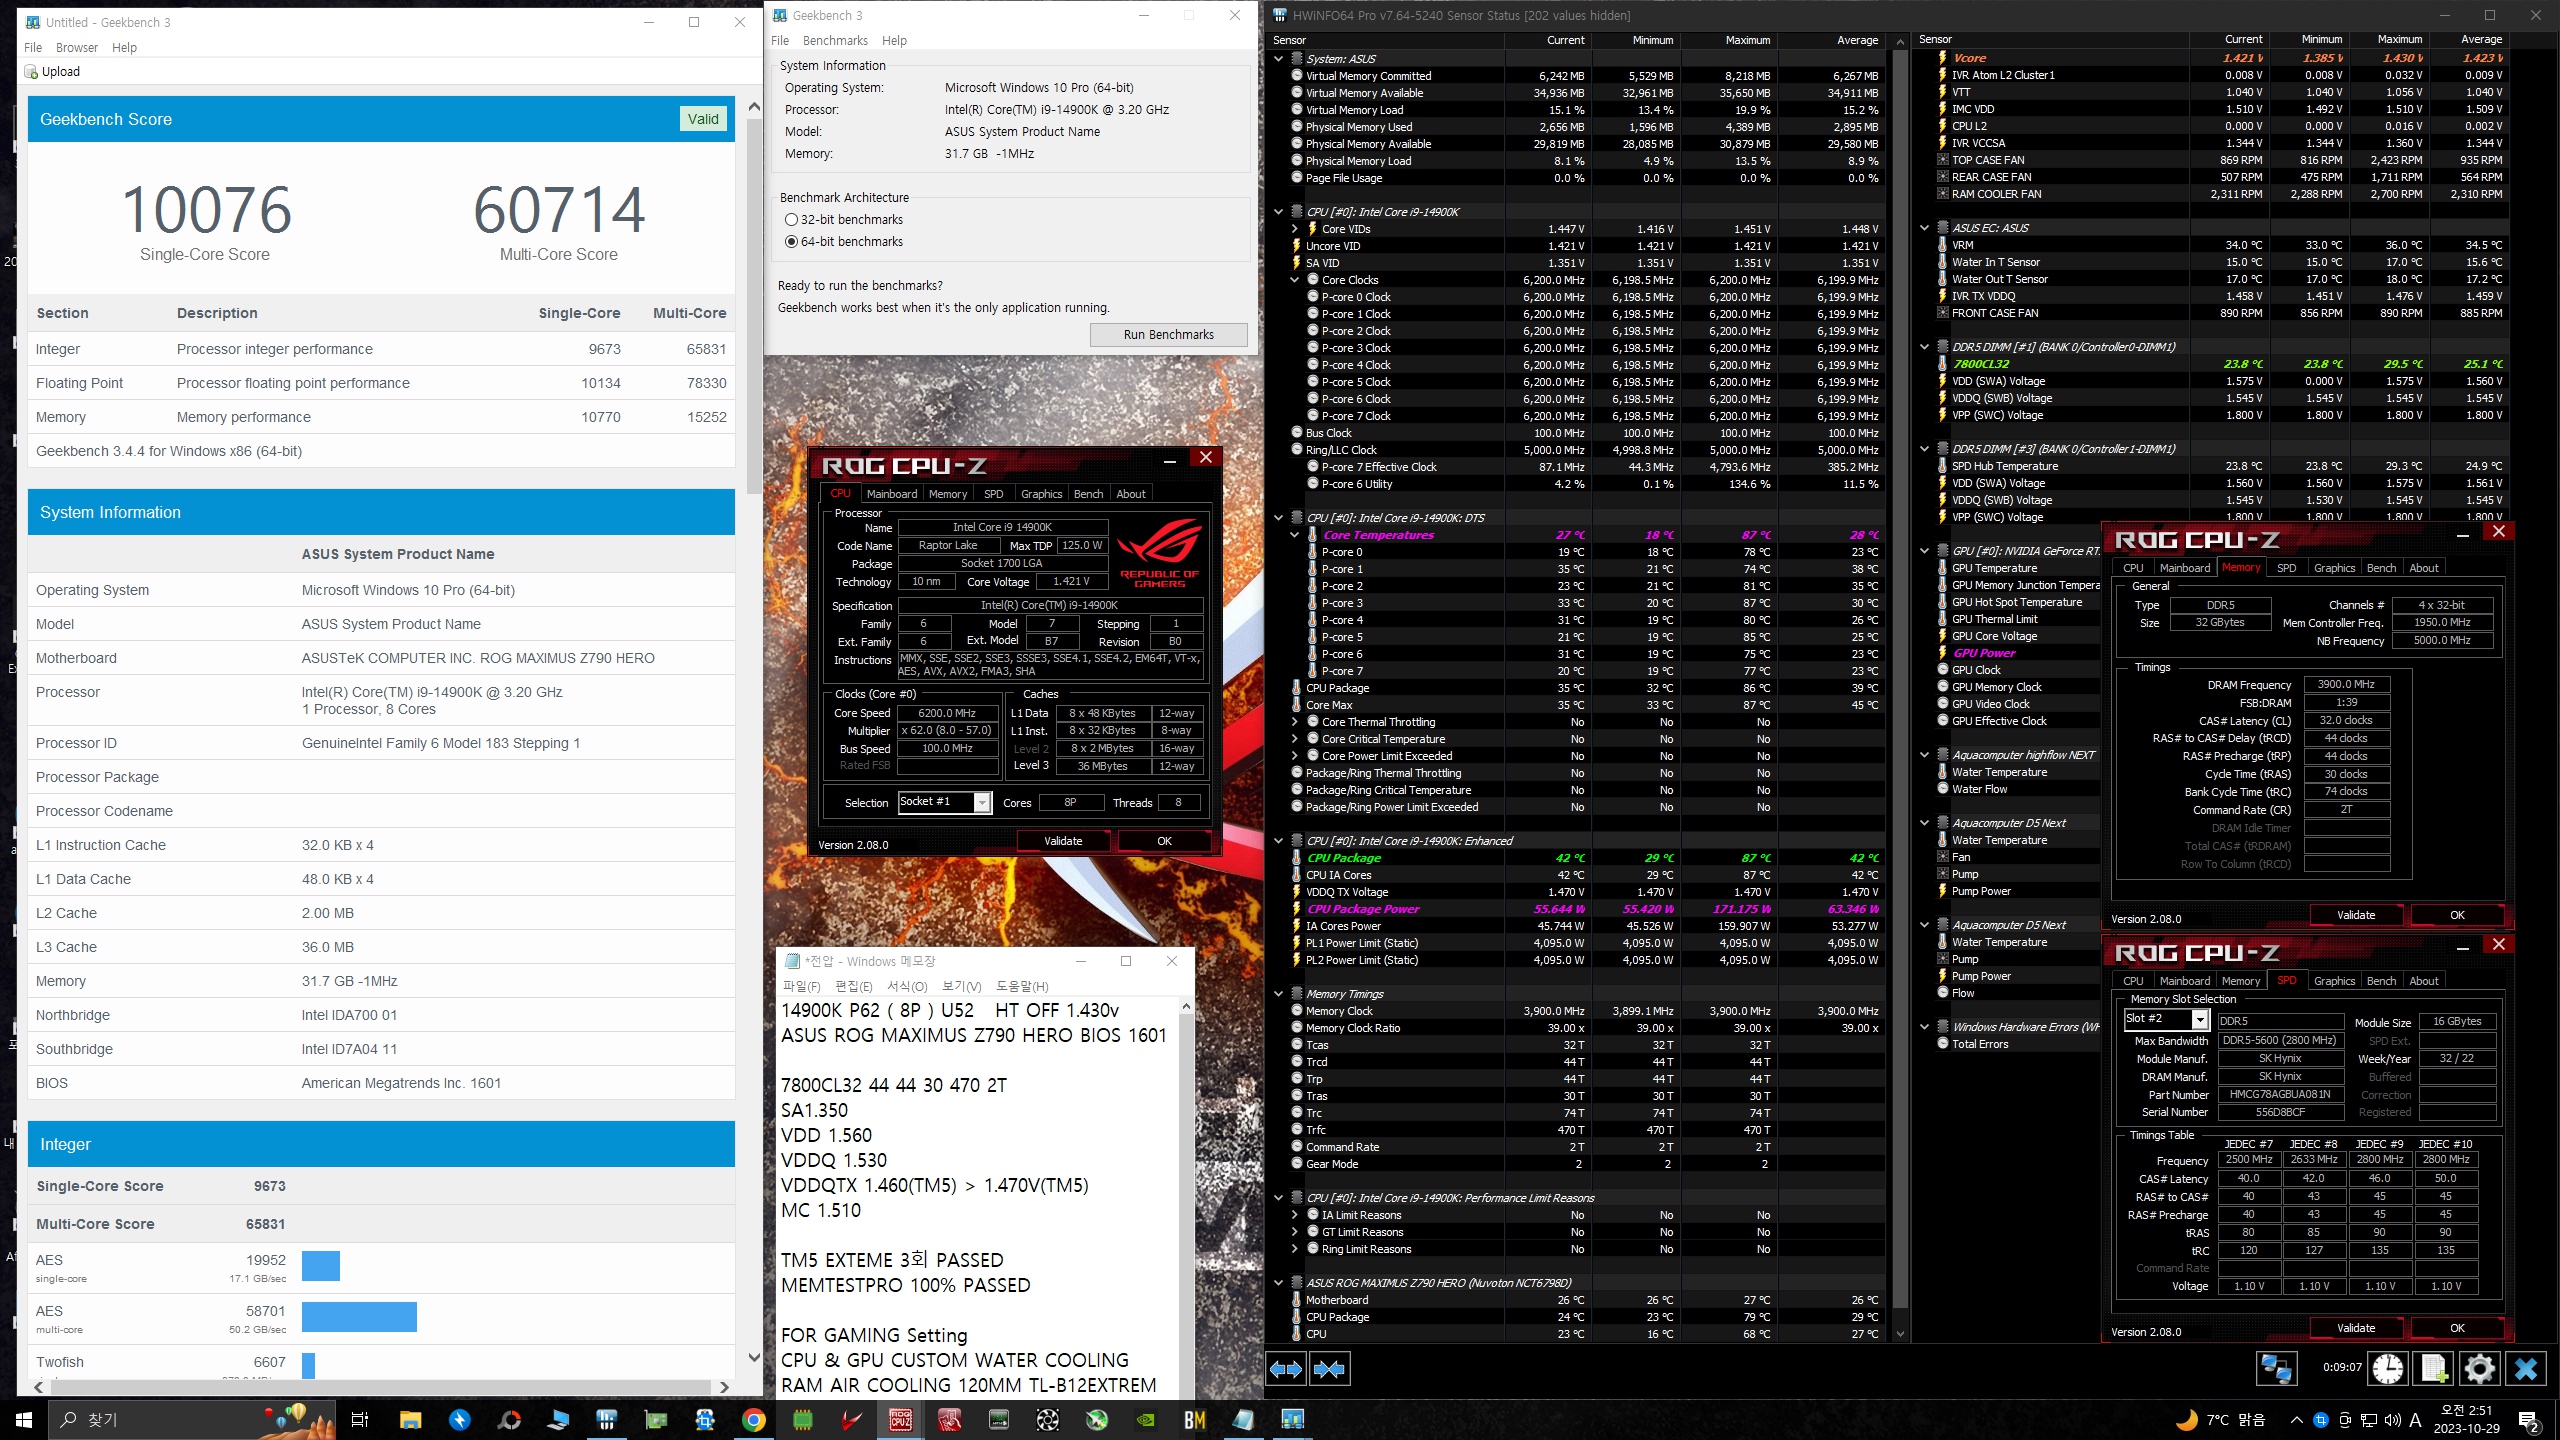This screenshot has height=1440, width=2560.
Task: Click HWiNFO shrink columns arrows icon
Action: coord(1329,1368)
